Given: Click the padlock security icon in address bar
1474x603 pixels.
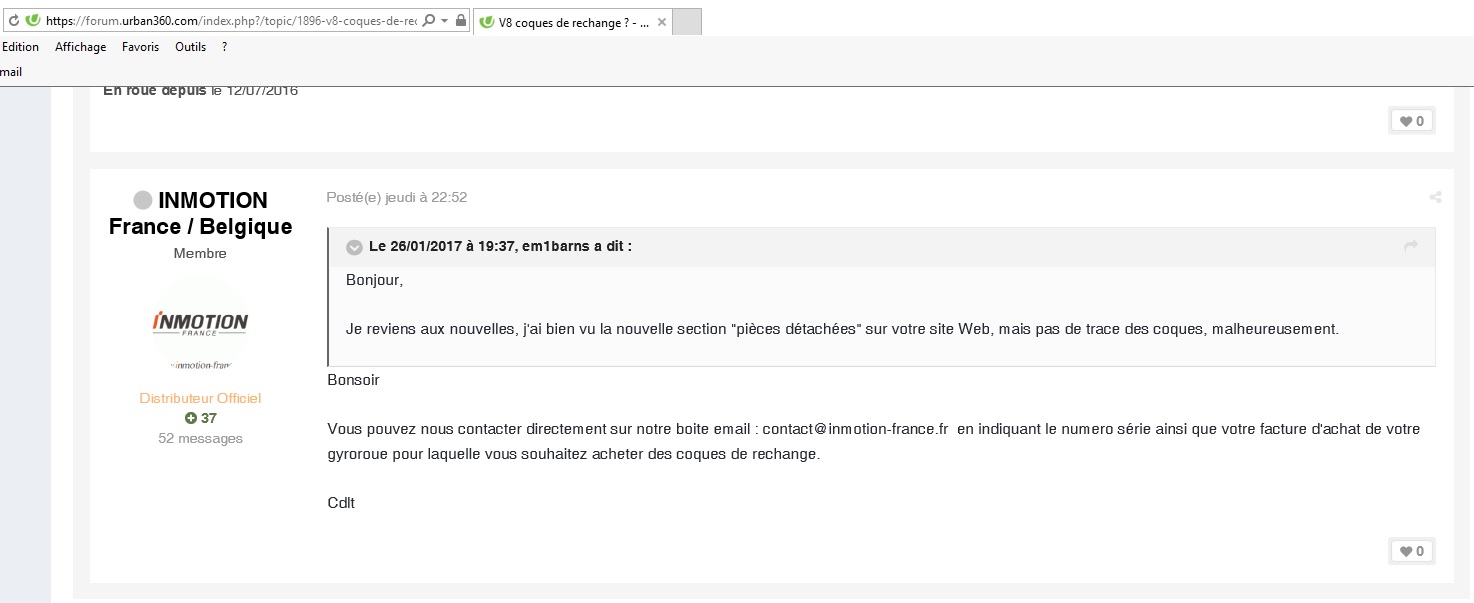Looking at the screenshot, I should click(460, 20).
